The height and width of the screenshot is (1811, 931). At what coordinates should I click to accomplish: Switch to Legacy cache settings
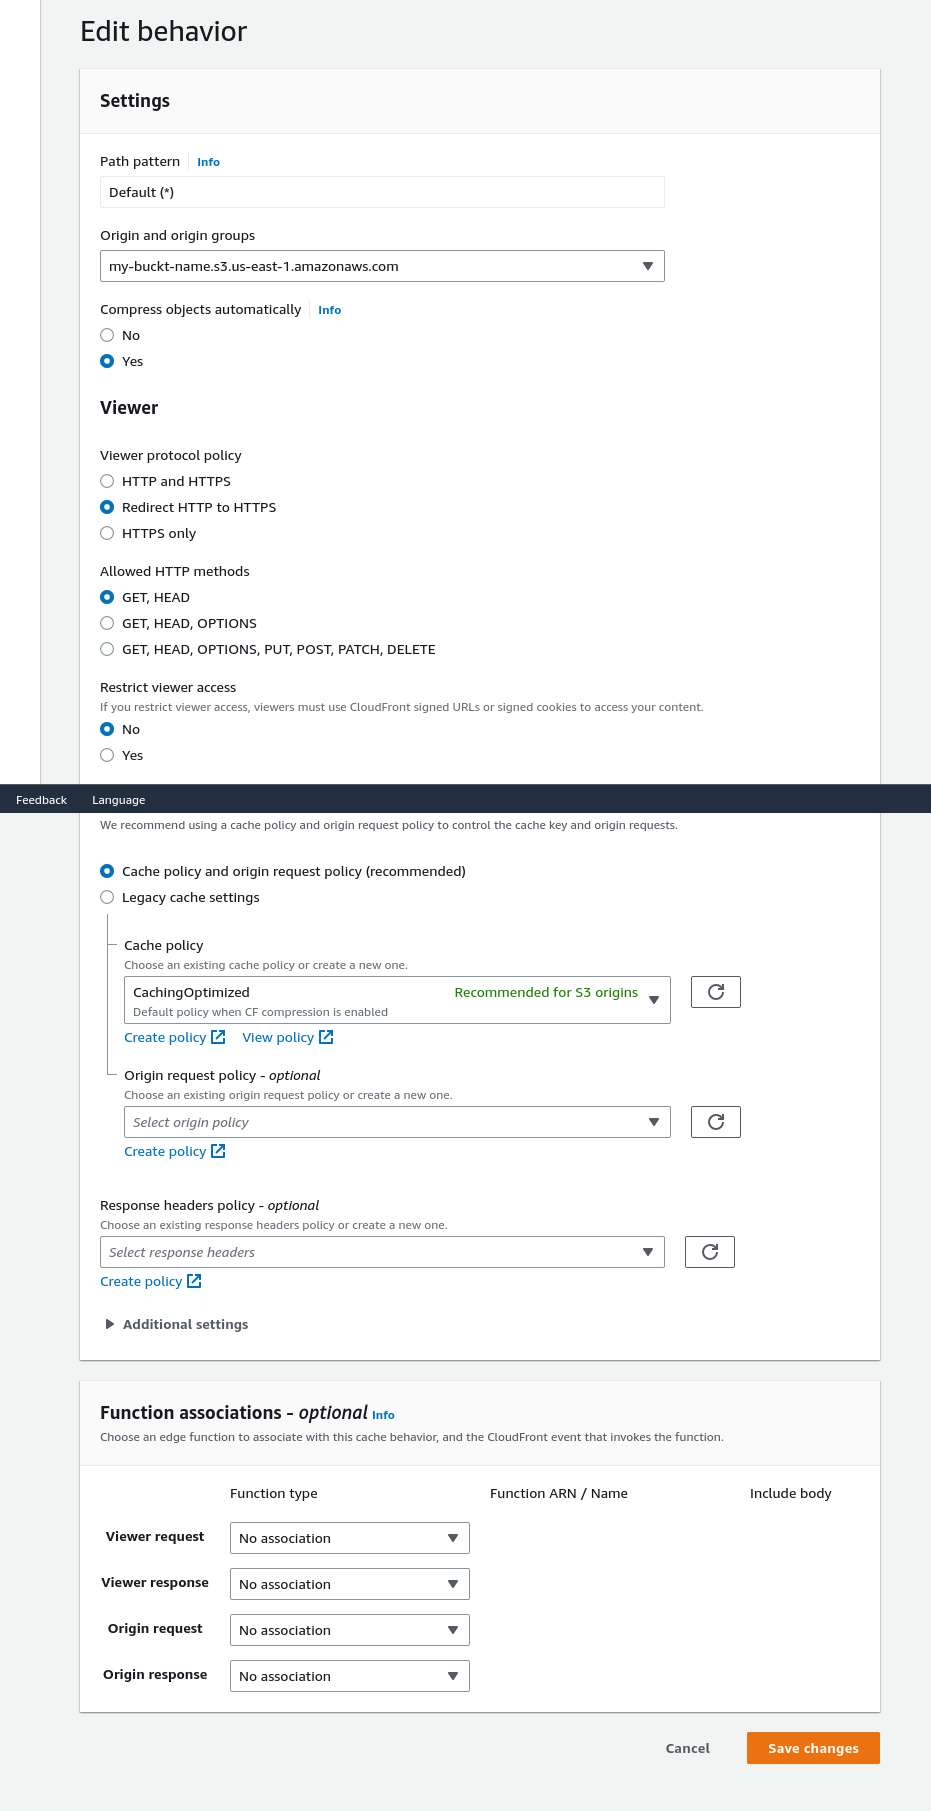pos(107,897)
